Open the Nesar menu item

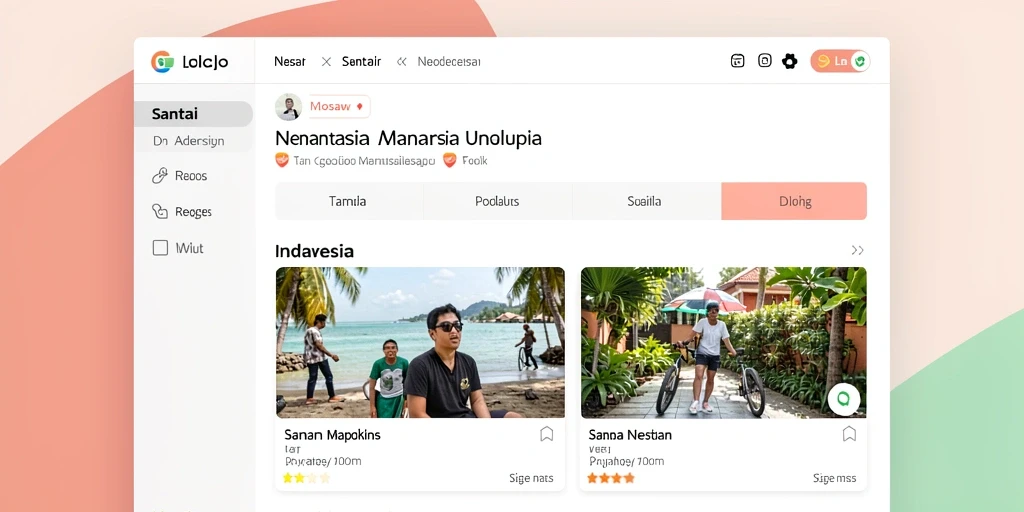tap(289, 61)
